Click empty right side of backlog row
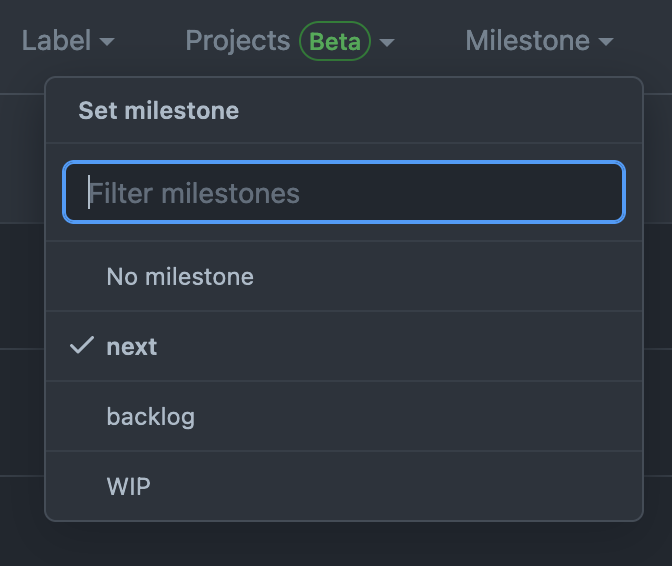 pos(500,416)
